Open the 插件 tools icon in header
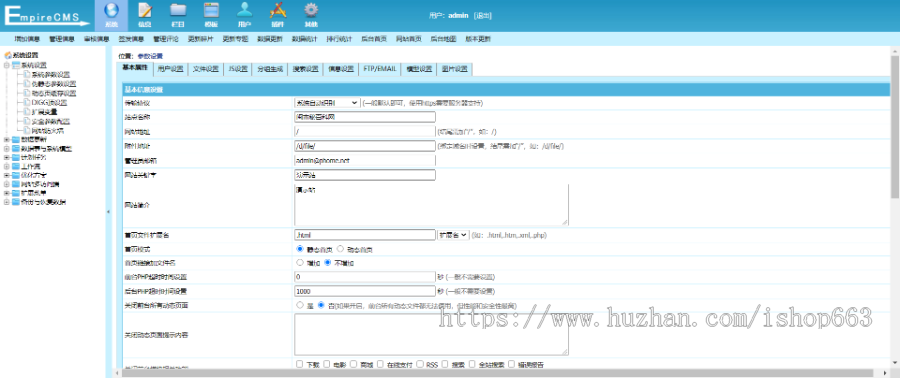Screen dimensions: 900x378 [x=278, y=10]
